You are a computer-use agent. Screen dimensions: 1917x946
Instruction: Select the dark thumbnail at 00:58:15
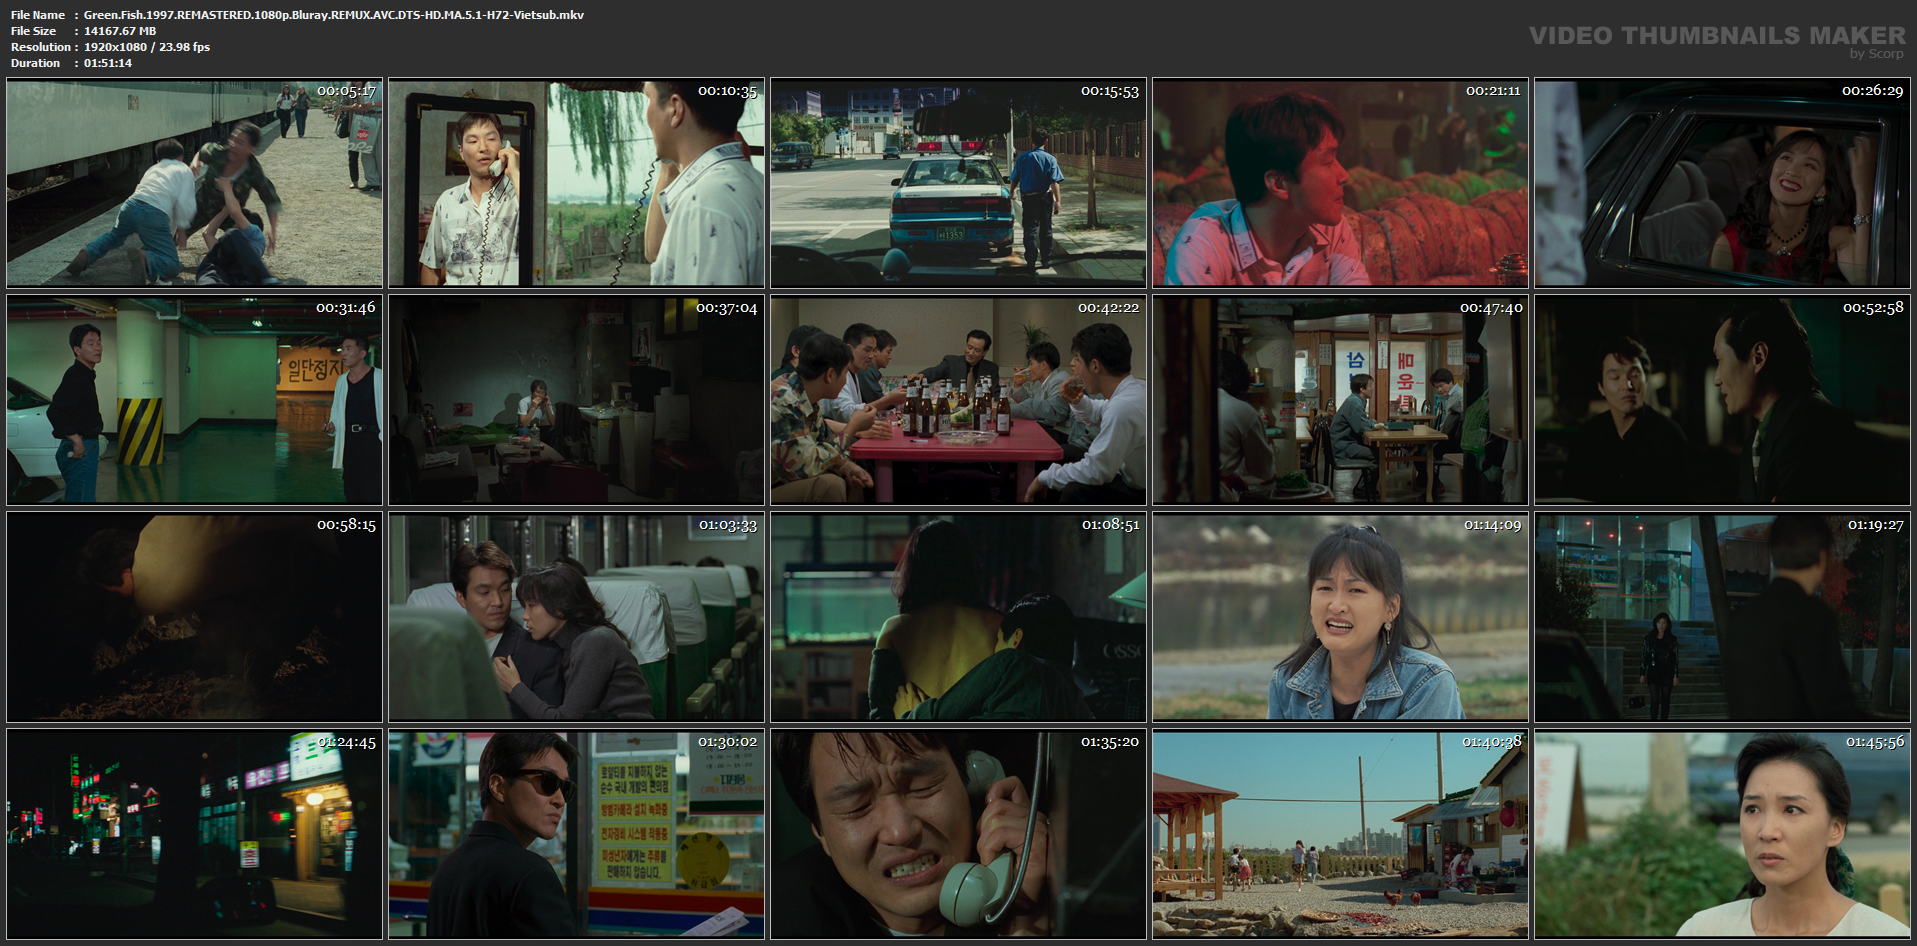pyautogui.click(x=195, y=617)
